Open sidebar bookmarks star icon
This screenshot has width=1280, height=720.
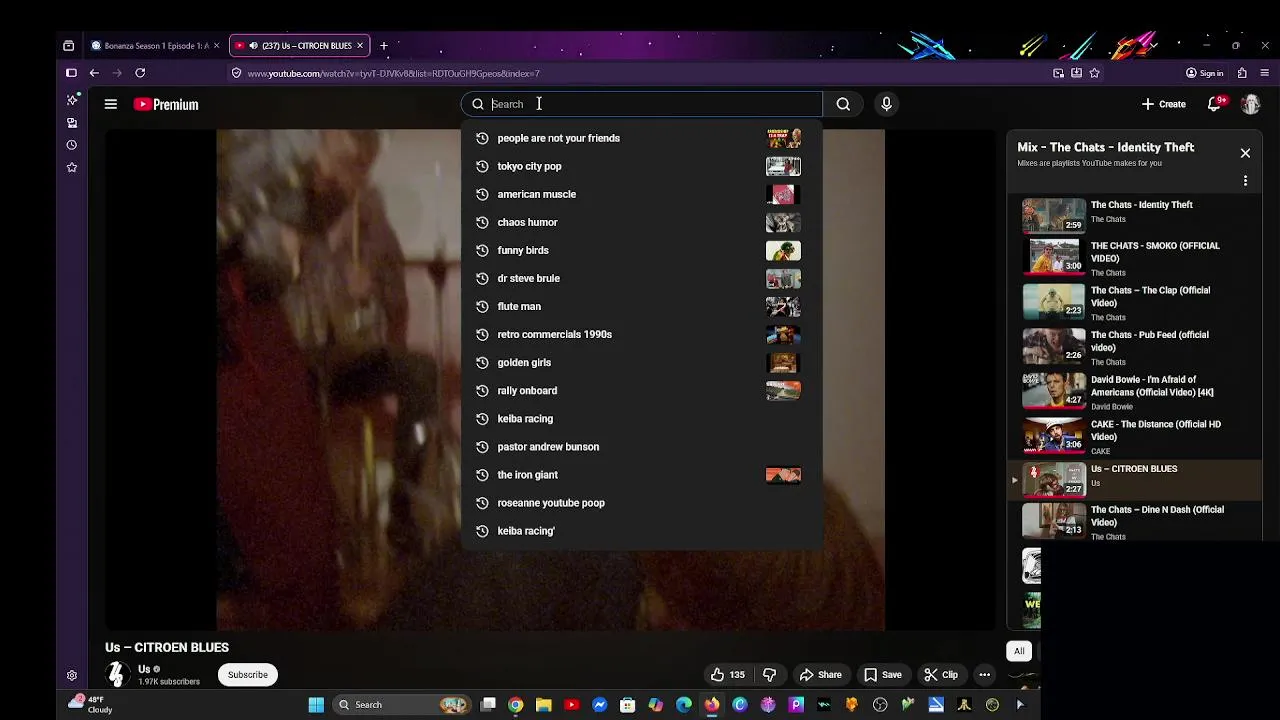click(72, 168)
